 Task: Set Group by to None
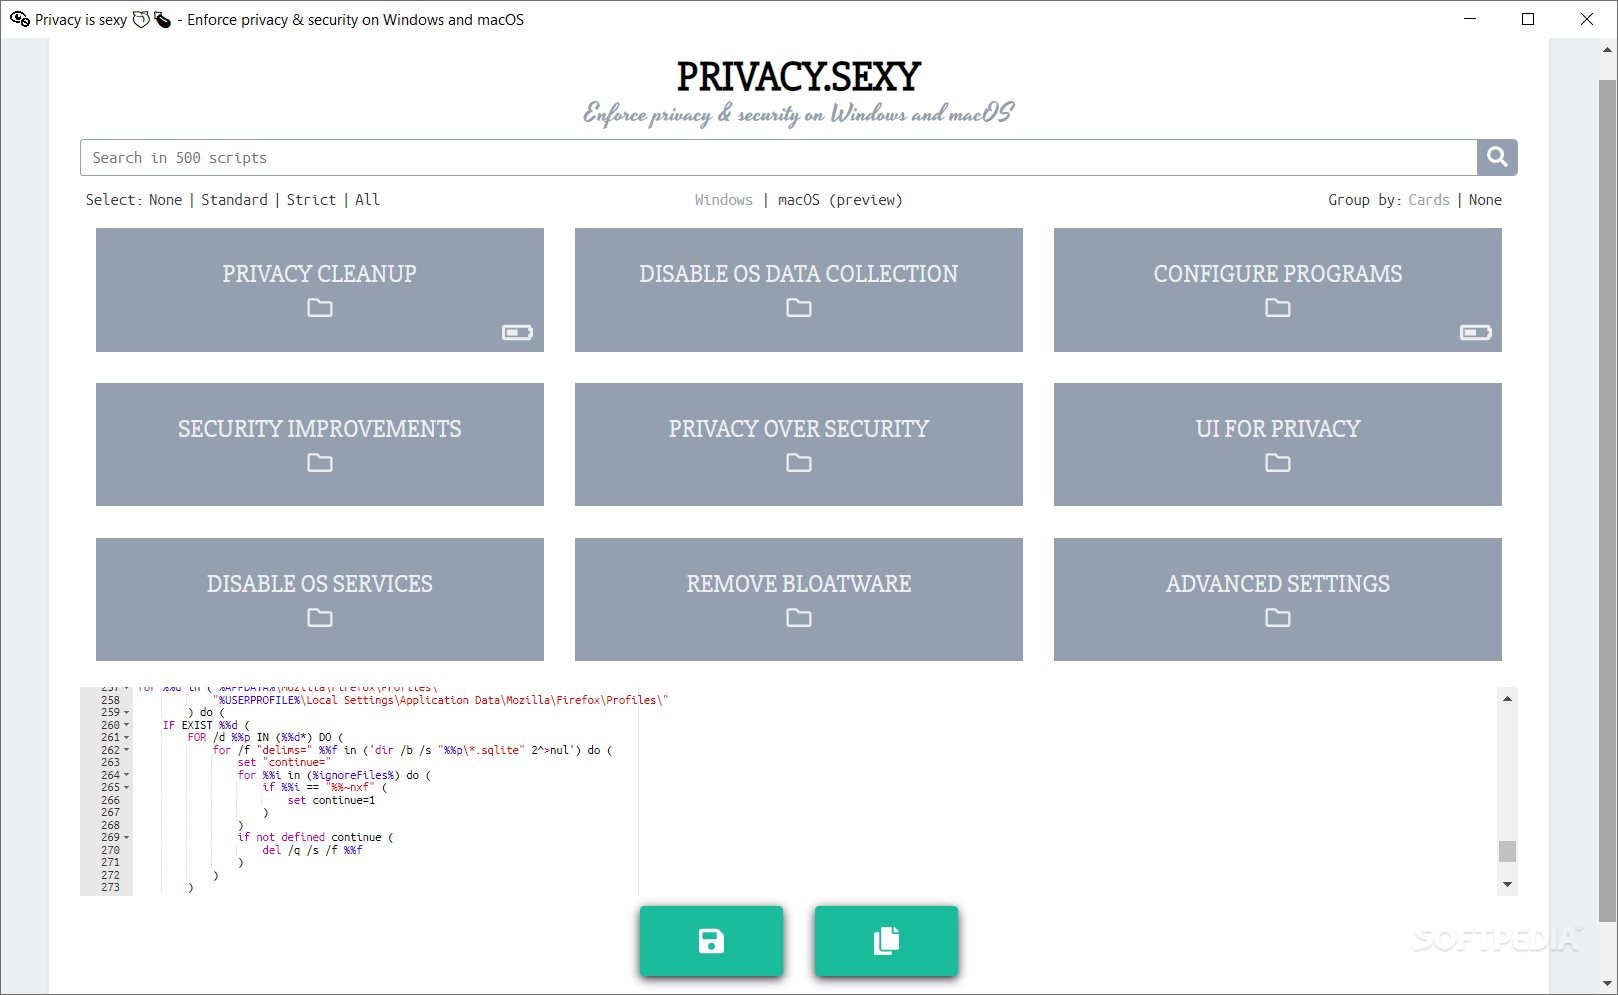click(1485, 200)
